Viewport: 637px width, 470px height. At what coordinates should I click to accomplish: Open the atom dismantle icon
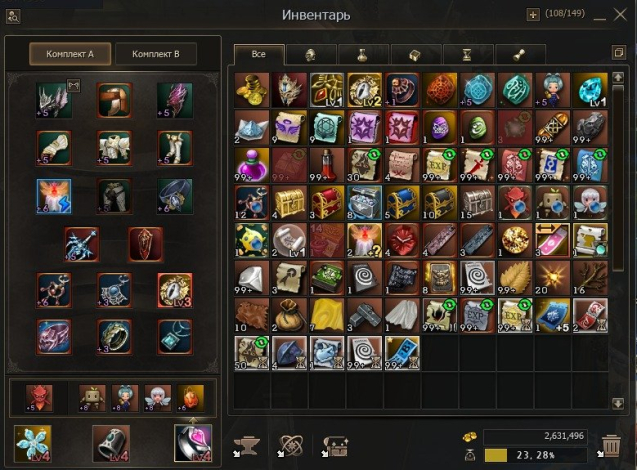point(290,447)
